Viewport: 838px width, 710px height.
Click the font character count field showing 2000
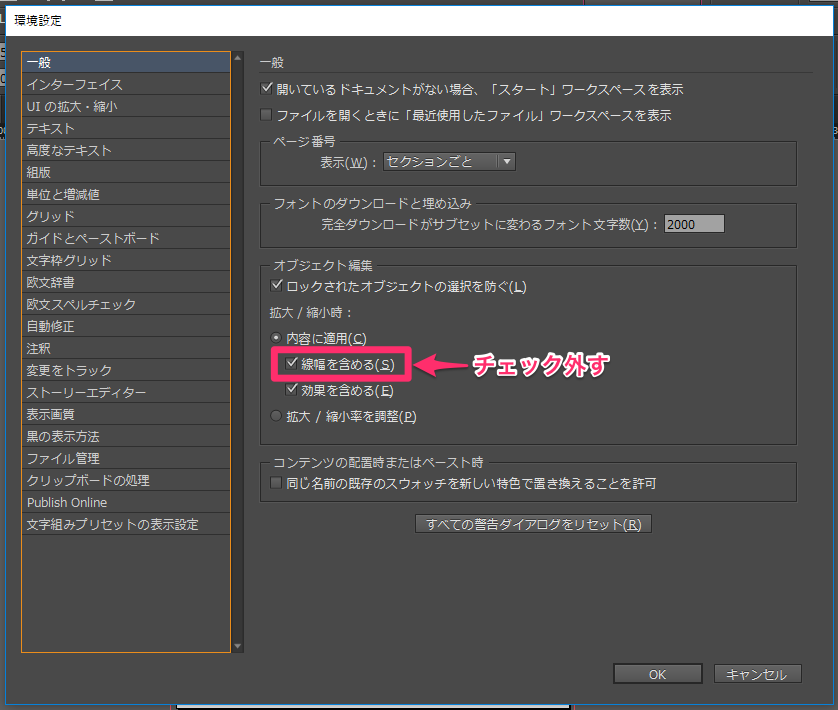tap(694, 224)
